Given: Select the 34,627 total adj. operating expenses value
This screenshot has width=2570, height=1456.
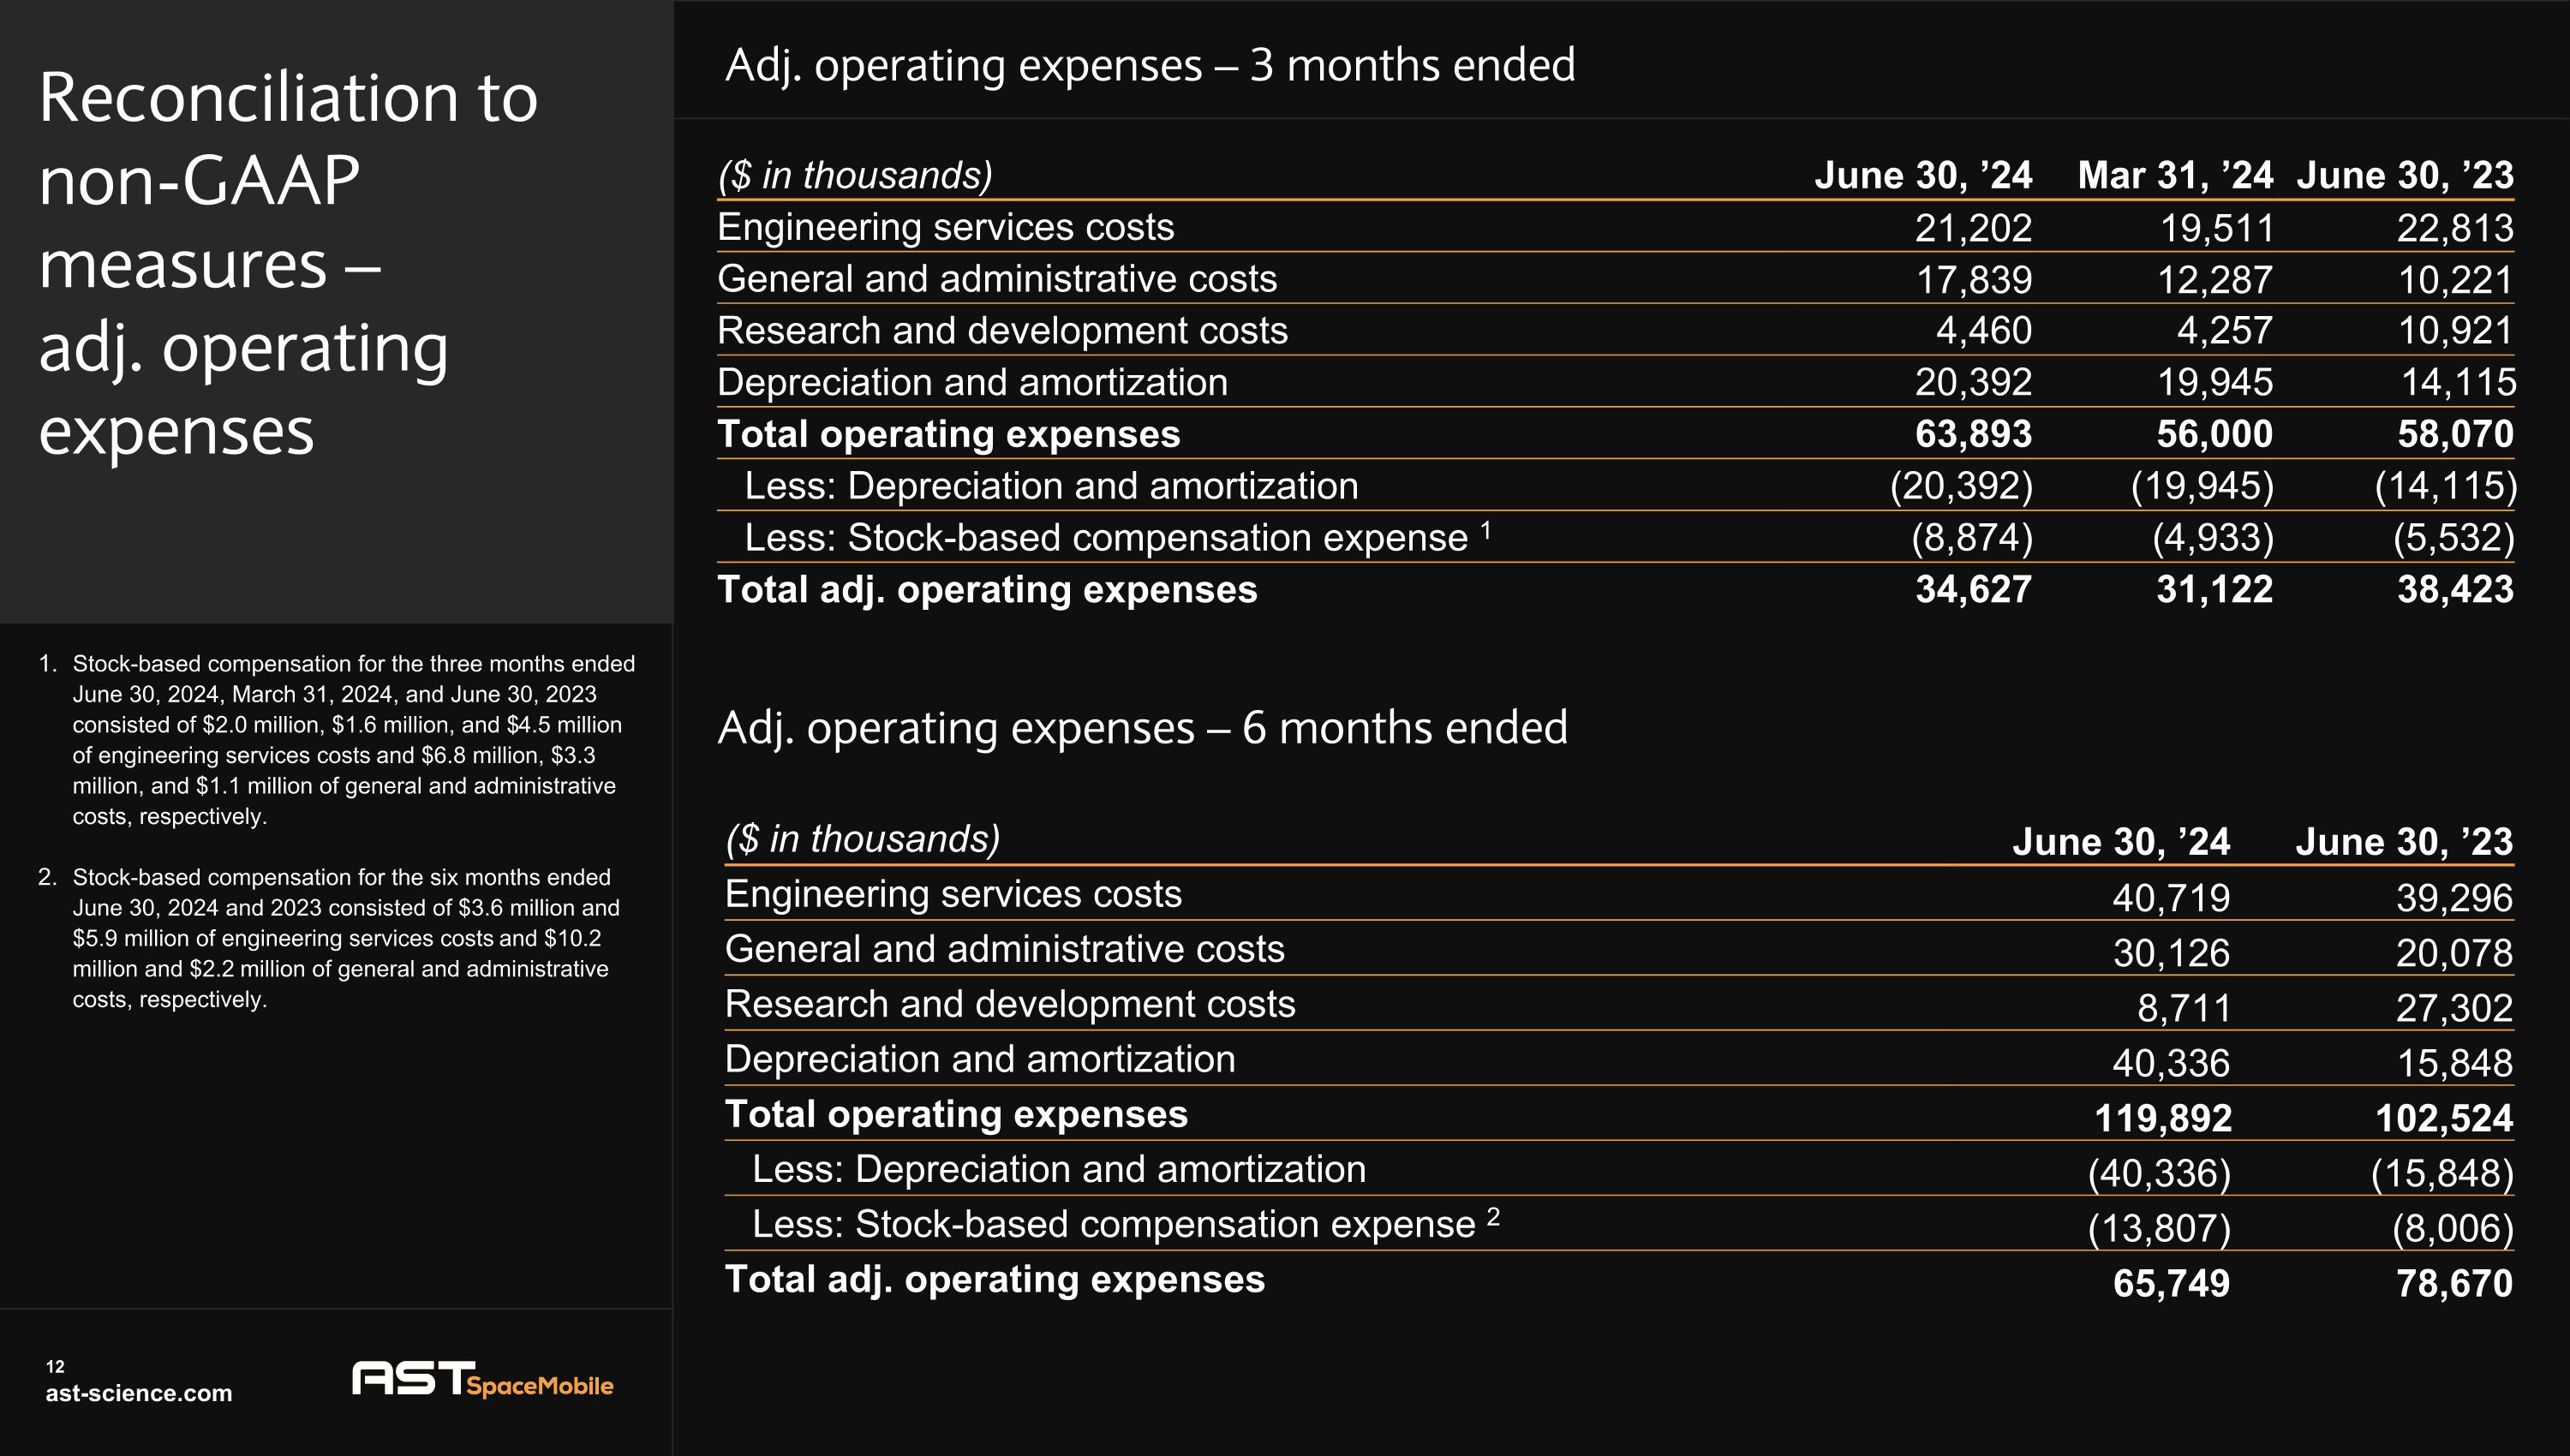Looking at the screenshot, I should (x=1973, y=590).
